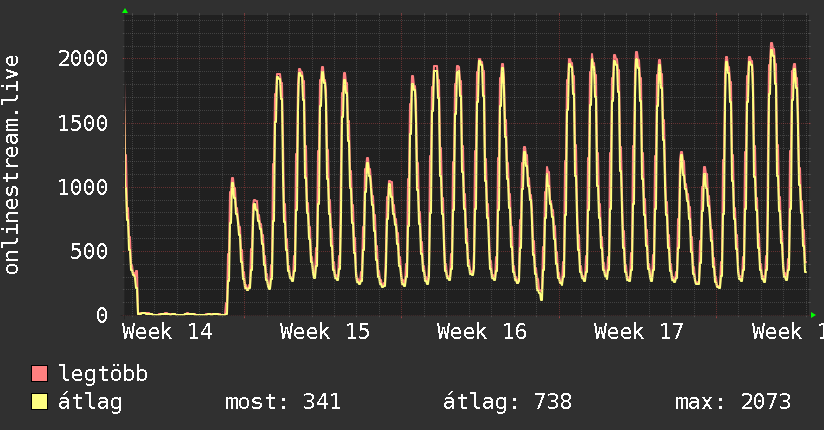Click the 0 y-axis tick label
The height and width of the screenshot is (430, 824).
102,315
